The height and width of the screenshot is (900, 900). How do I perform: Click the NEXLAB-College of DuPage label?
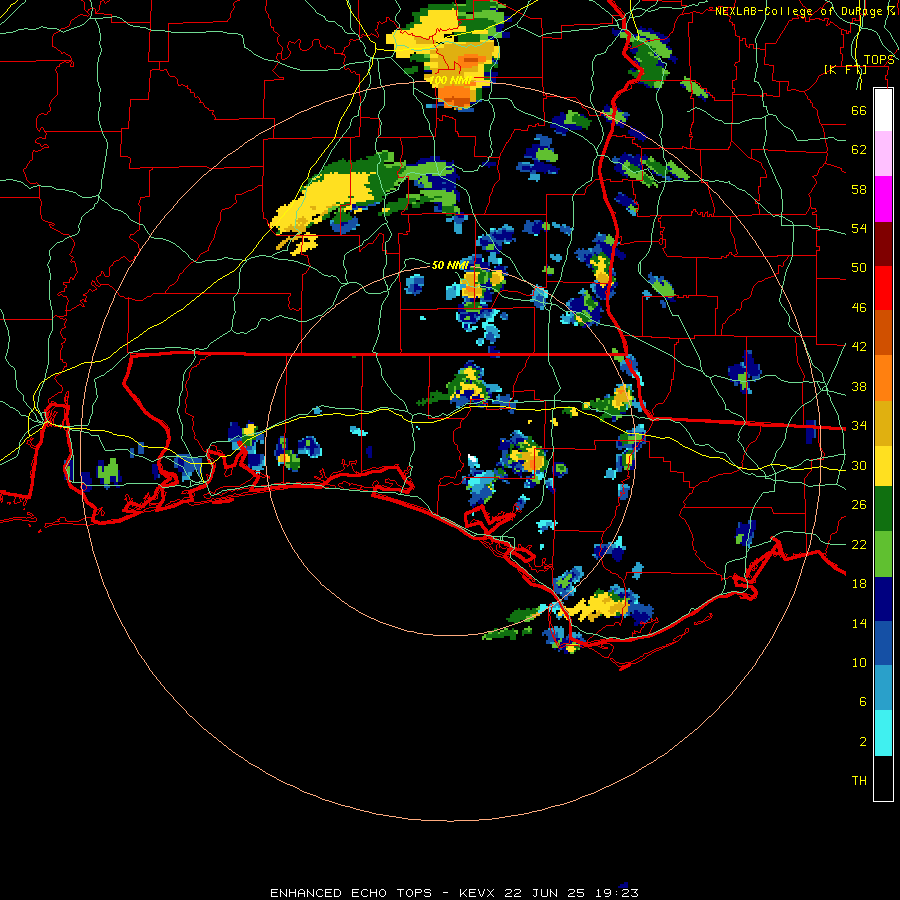pyautogui.click(x=804, y=11)
